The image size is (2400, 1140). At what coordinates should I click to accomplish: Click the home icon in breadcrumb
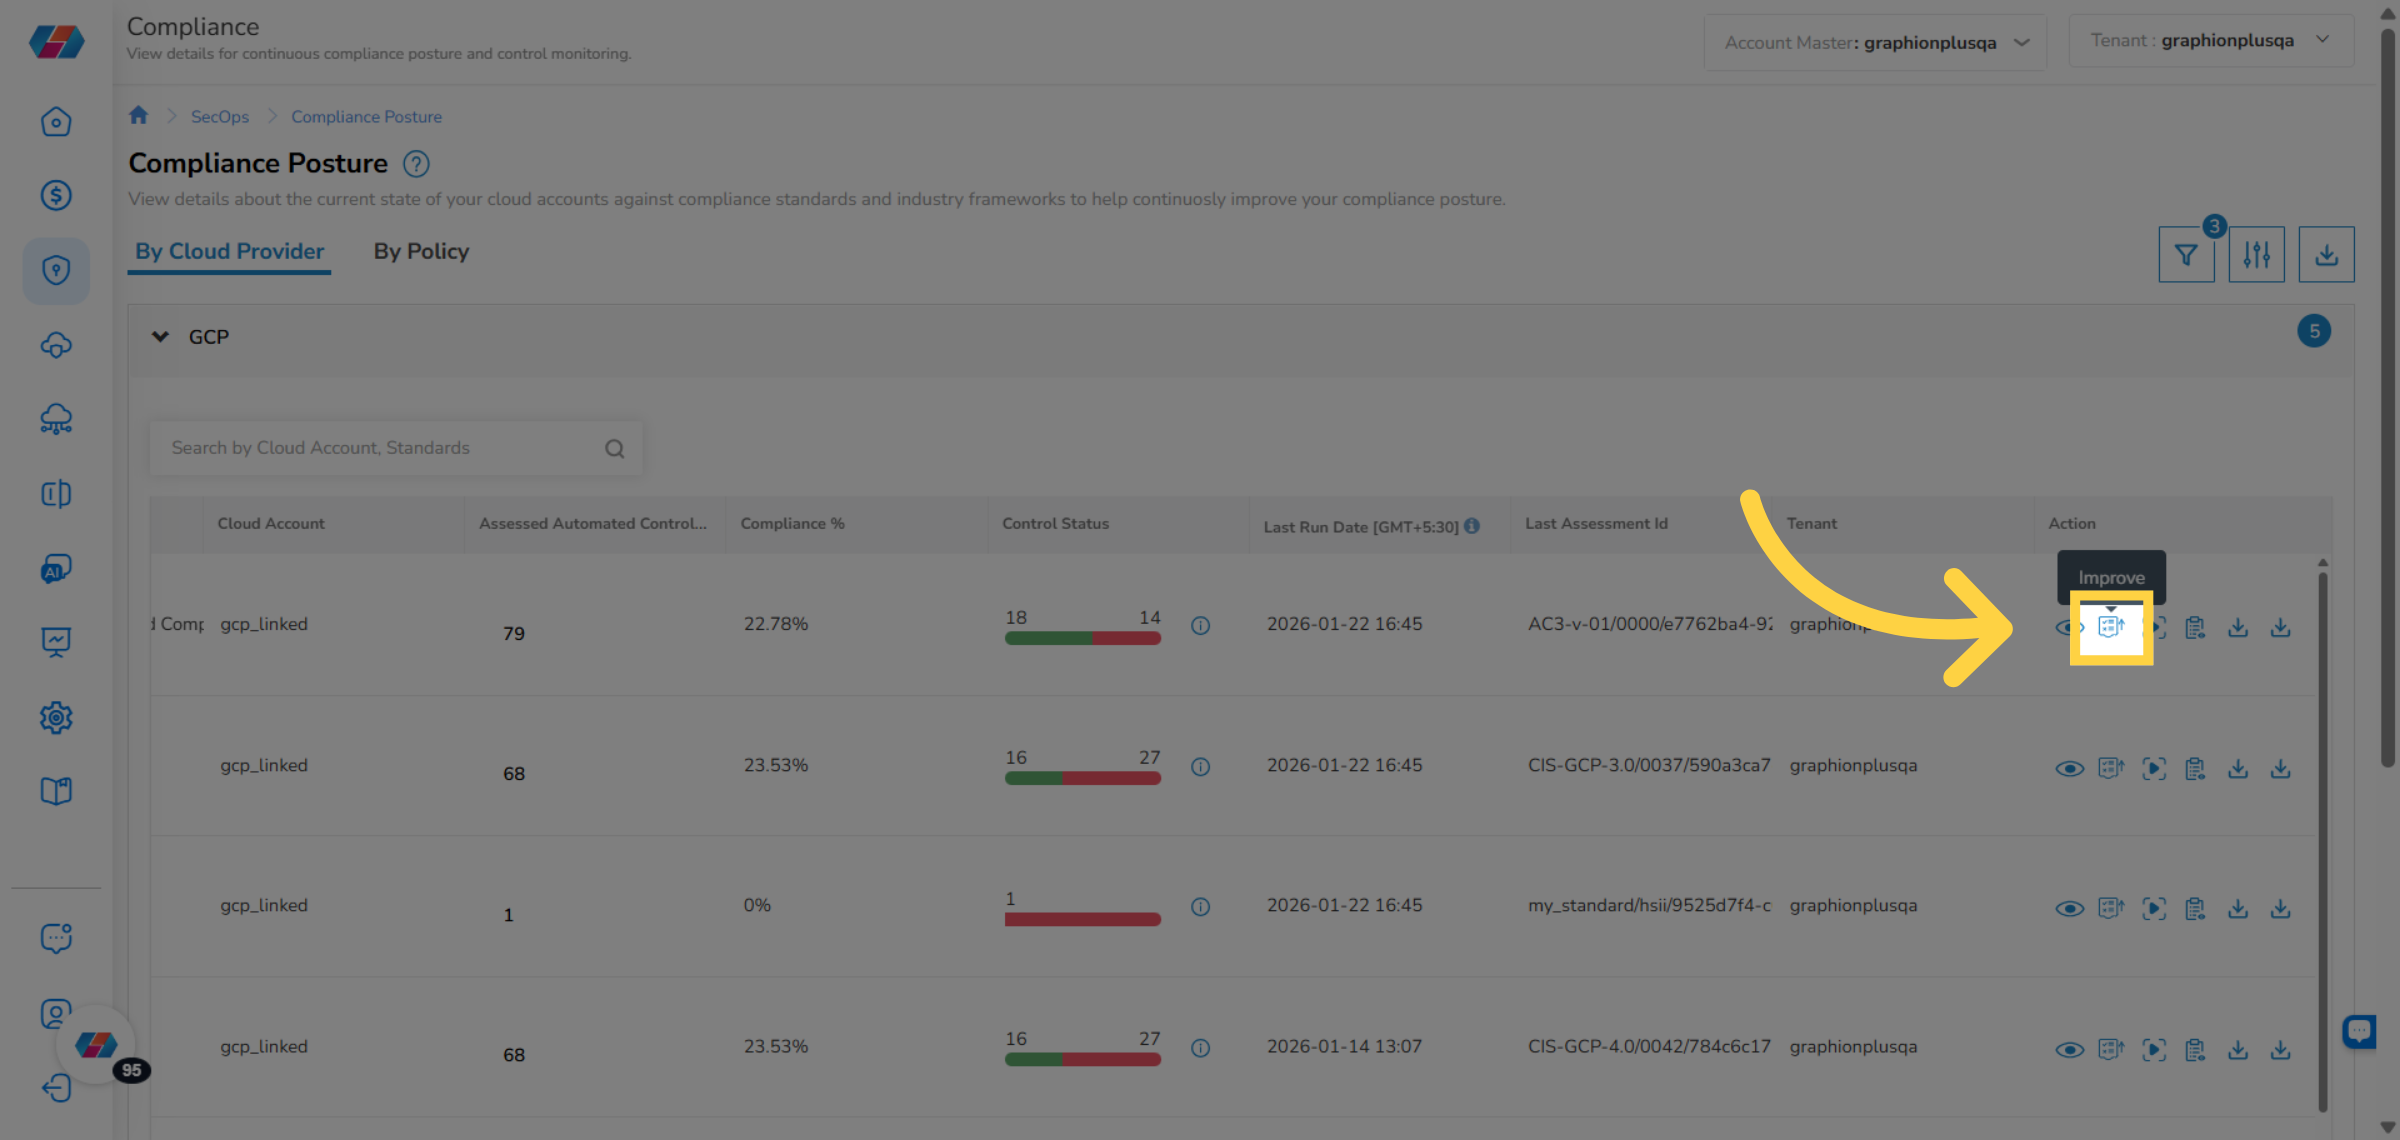pos(139,115)
